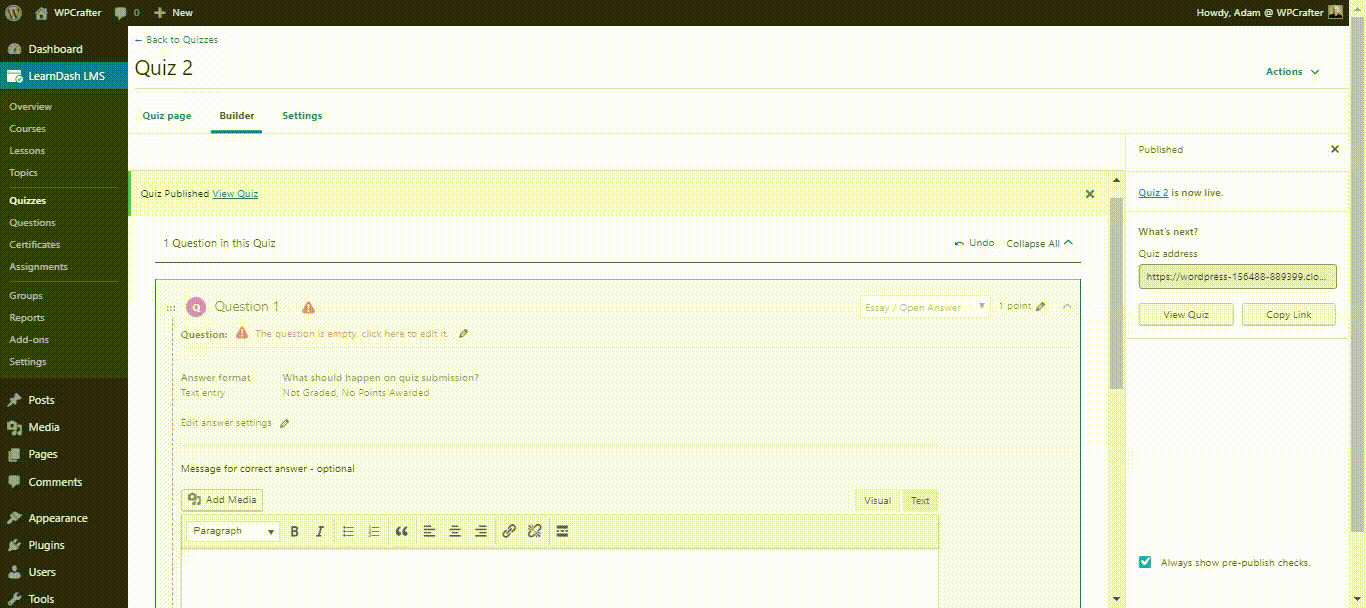Switch editor to Visual tab
This screenshot has height=608, width=1366.
click(x=877, y=501)
